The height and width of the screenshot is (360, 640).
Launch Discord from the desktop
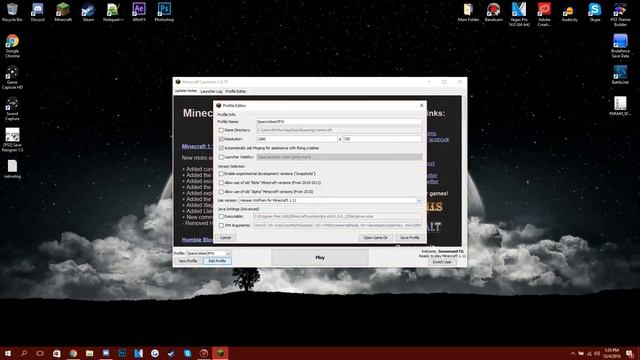(x=38, y=12)
